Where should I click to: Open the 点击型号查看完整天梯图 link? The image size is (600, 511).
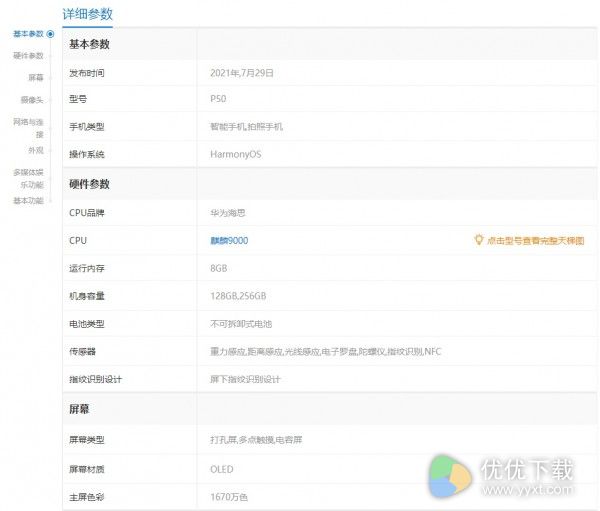point(535,241)
